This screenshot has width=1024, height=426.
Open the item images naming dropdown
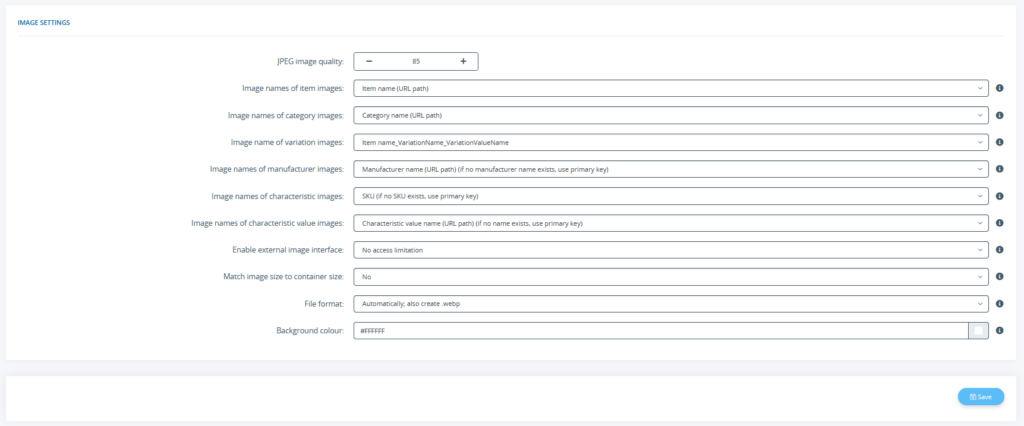[671, 88]
